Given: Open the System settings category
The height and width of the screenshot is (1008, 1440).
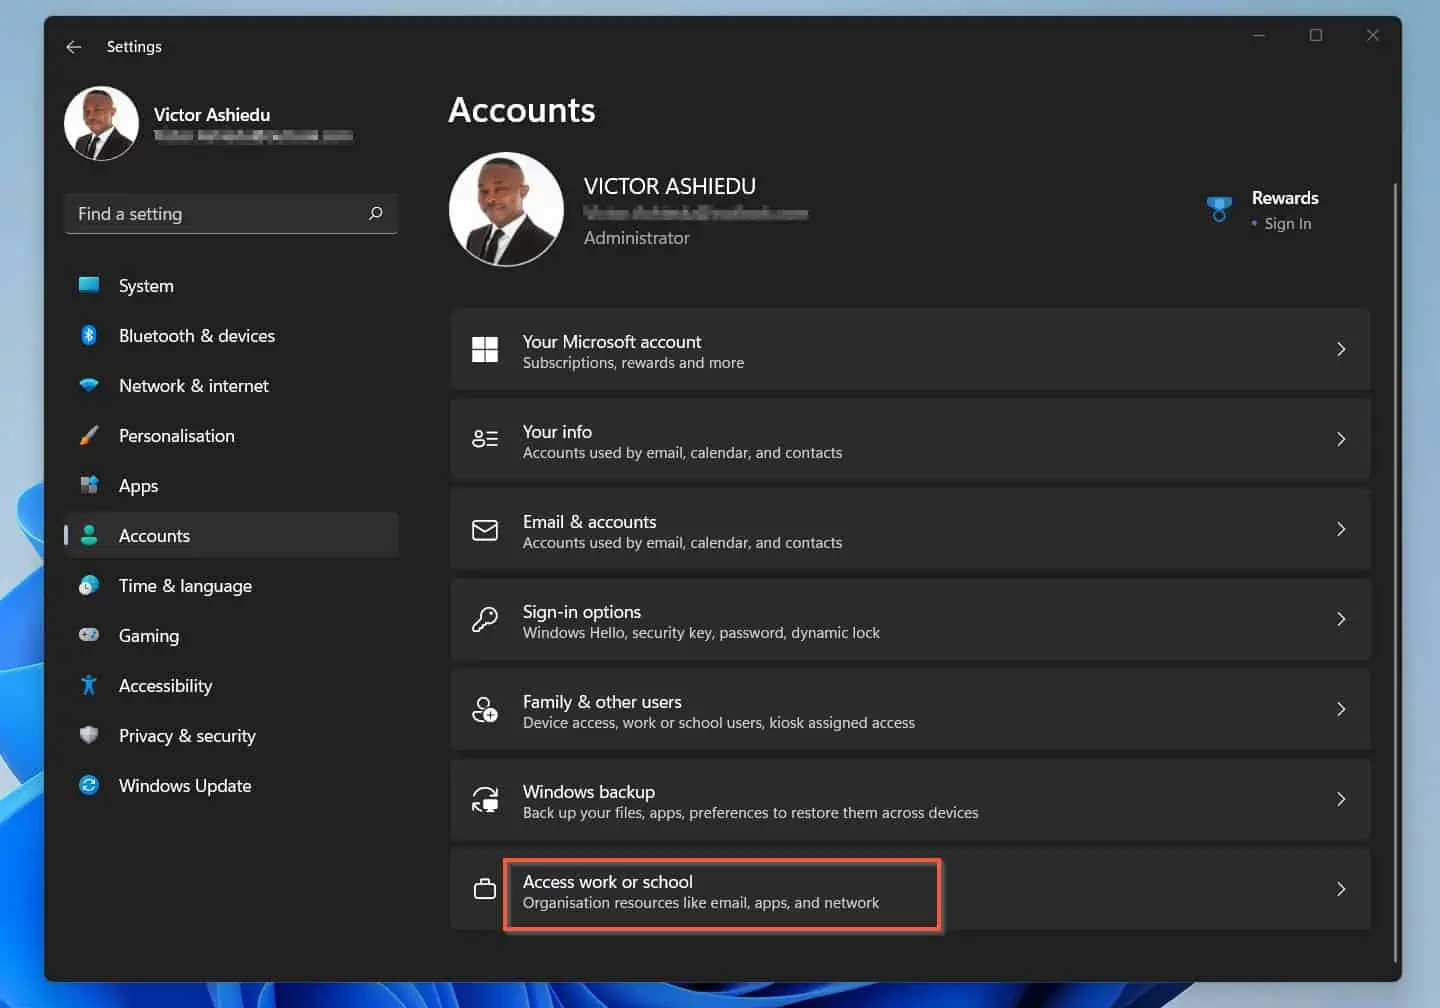Looking at the screenshot, I should 232,285.
